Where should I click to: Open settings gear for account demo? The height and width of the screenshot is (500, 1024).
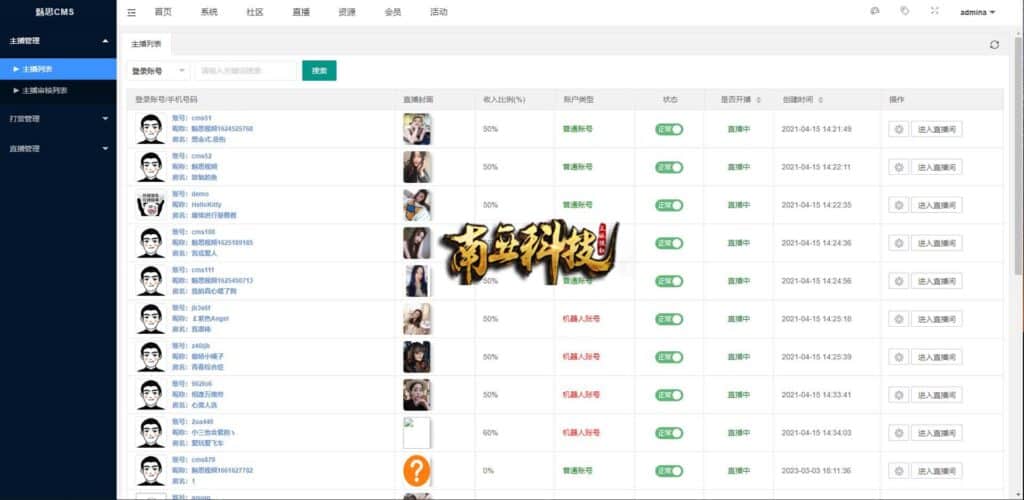(x=898, y=205)
